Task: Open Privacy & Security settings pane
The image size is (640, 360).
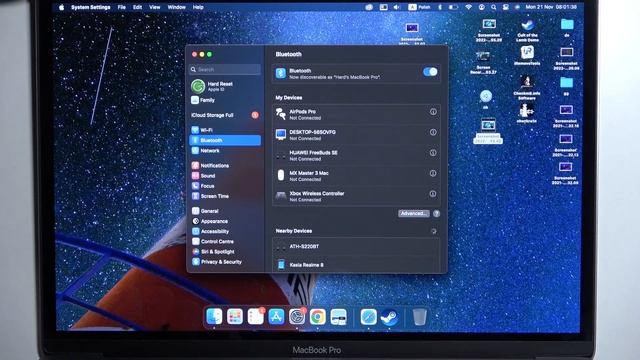Action: [x=225, y=262]
